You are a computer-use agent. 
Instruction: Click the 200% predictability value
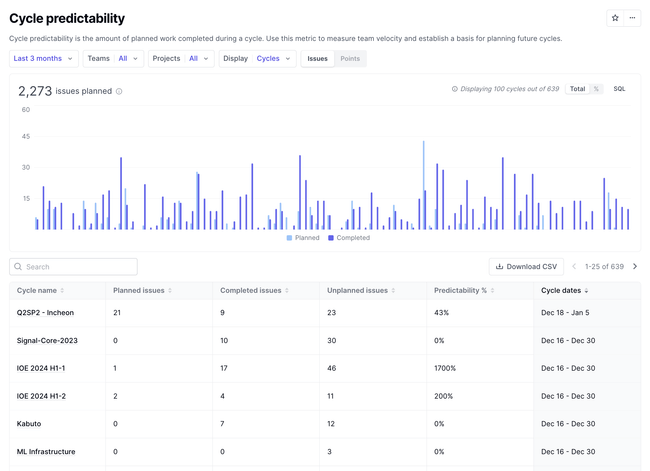[443, 396]
